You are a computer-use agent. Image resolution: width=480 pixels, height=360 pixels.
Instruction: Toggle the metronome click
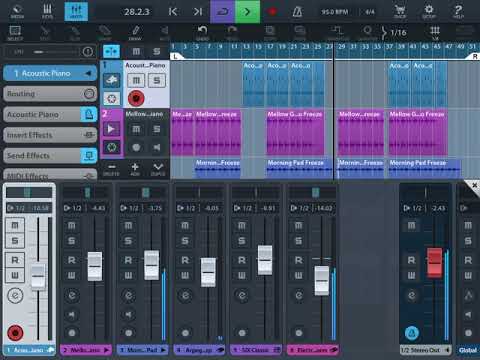coord(297,12)
